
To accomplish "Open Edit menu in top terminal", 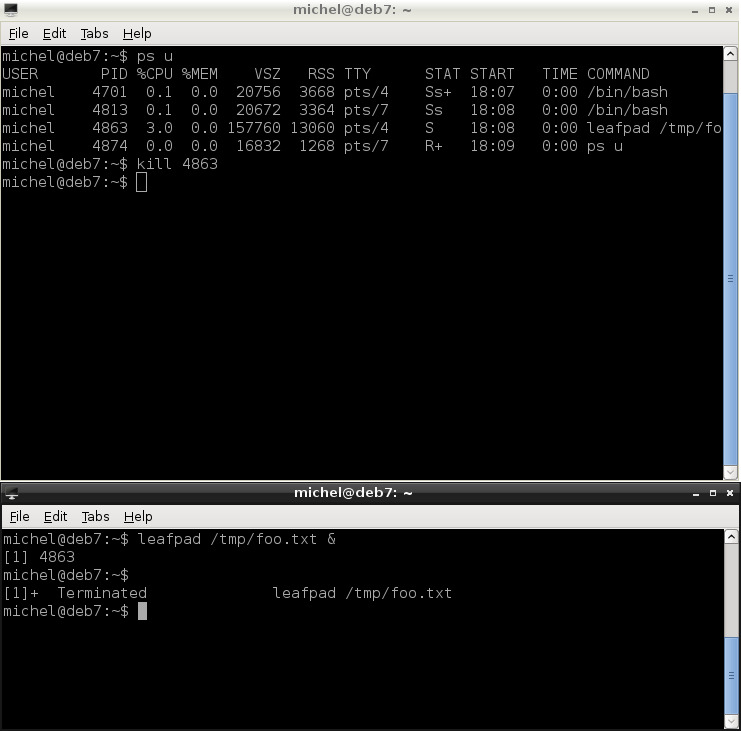I will tap(54, 34).
